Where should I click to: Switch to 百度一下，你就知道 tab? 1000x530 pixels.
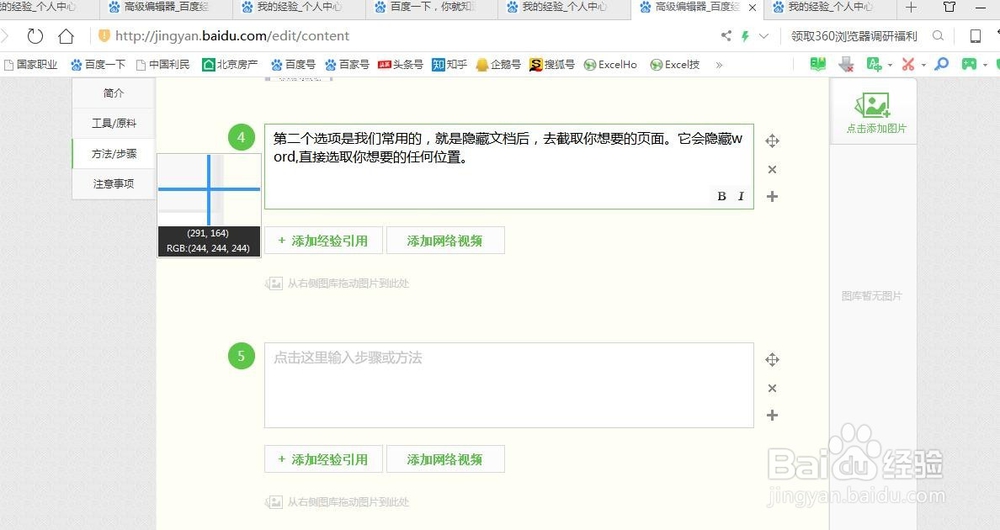pyautogui.click(x=431, y=7)
